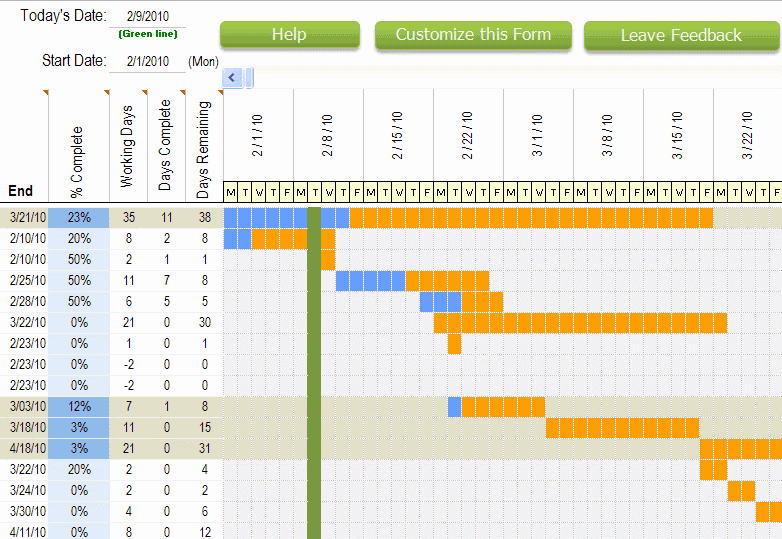Select Days Remaining value 15
This screenshot has height=539, width=782.
204,427
